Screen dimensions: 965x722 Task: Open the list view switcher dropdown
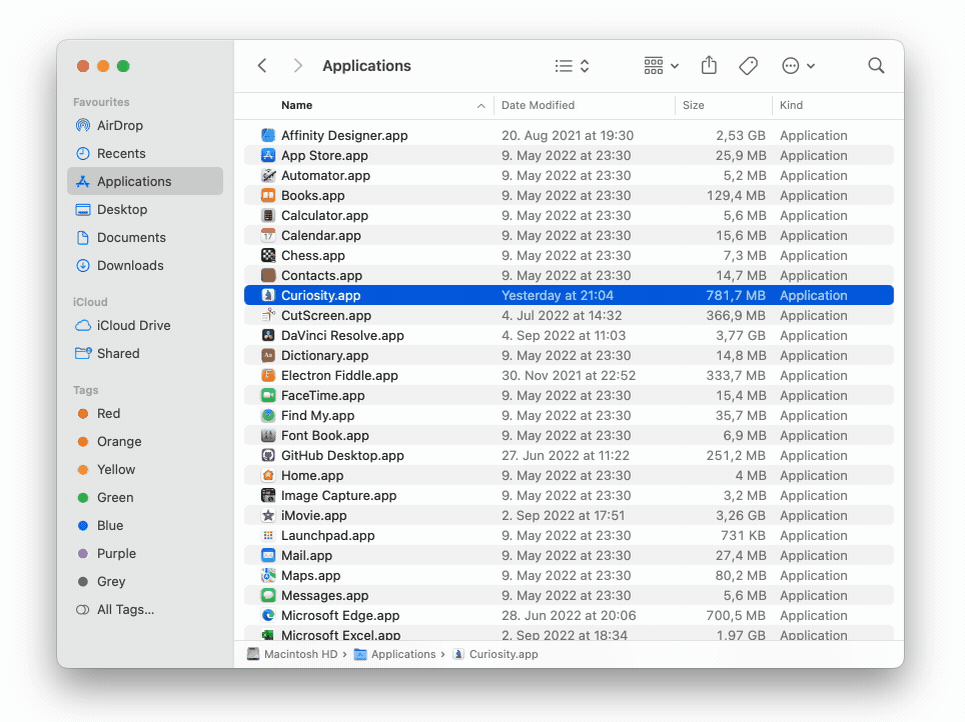point(572,66)
